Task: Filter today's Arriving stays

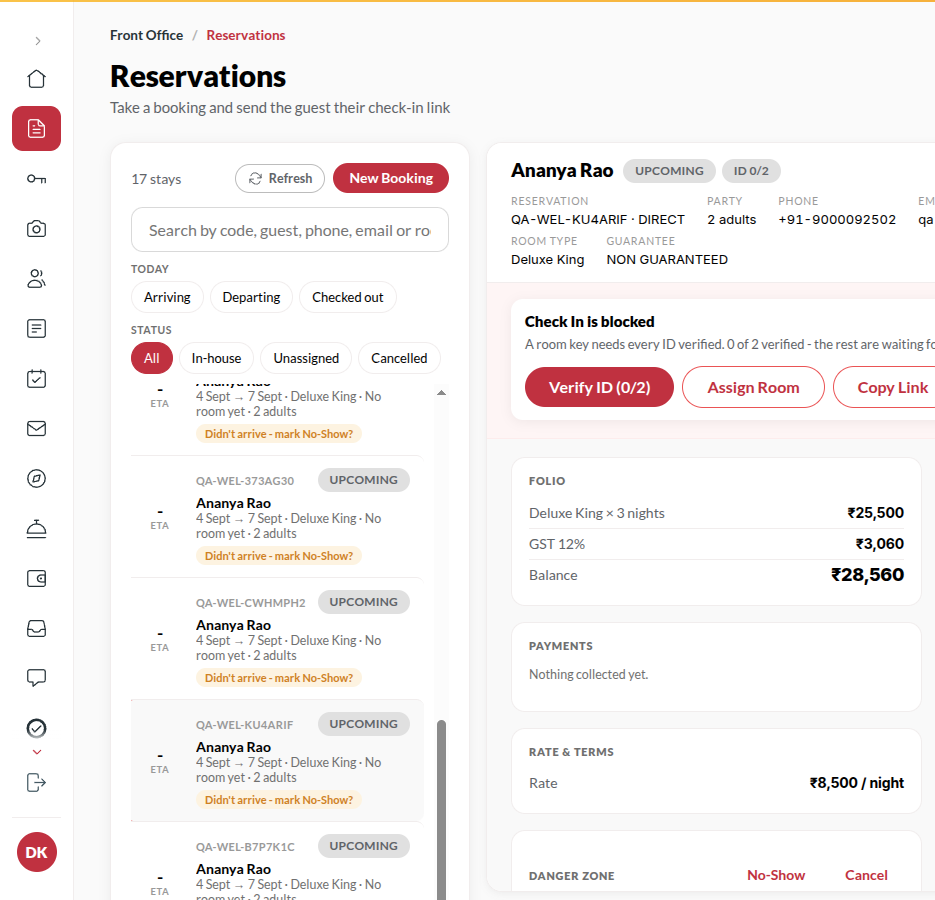Action: click(x=167, y=297)
